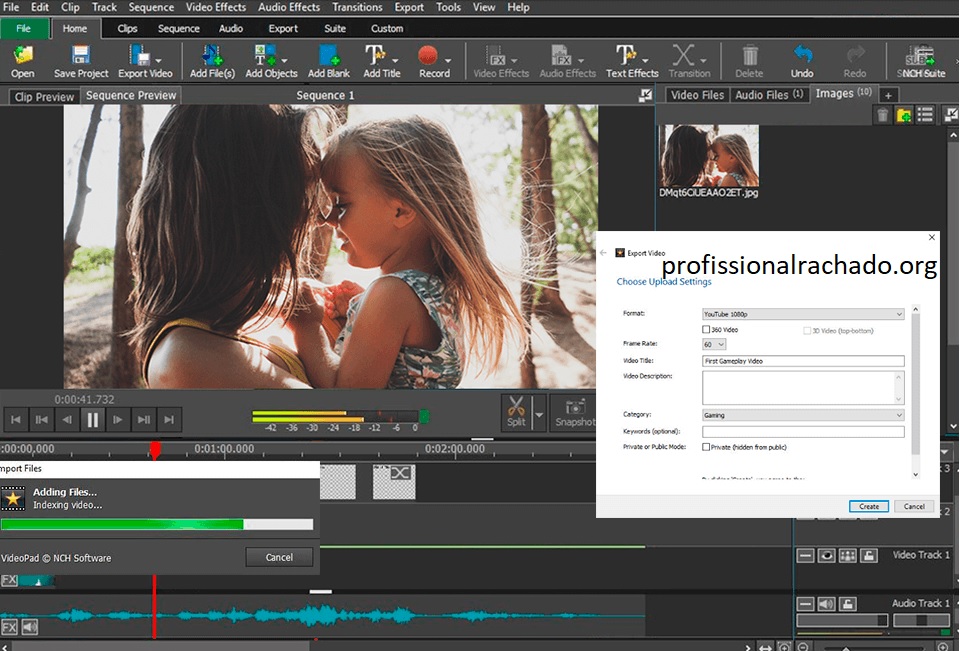Add a new folder to the media bin
Screen dimensions: 960x651
pos(904,115)
